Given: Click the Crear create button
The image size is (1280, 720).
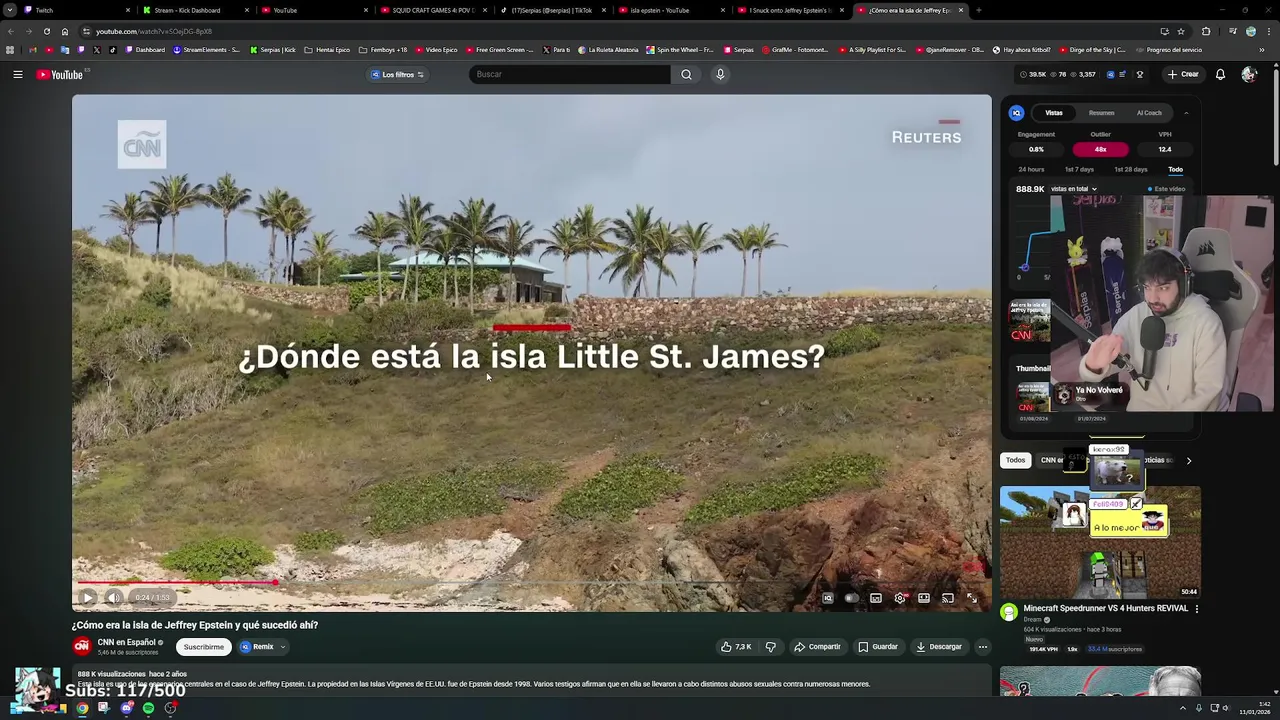Looking at the screenshot, I should point(1182,74).
